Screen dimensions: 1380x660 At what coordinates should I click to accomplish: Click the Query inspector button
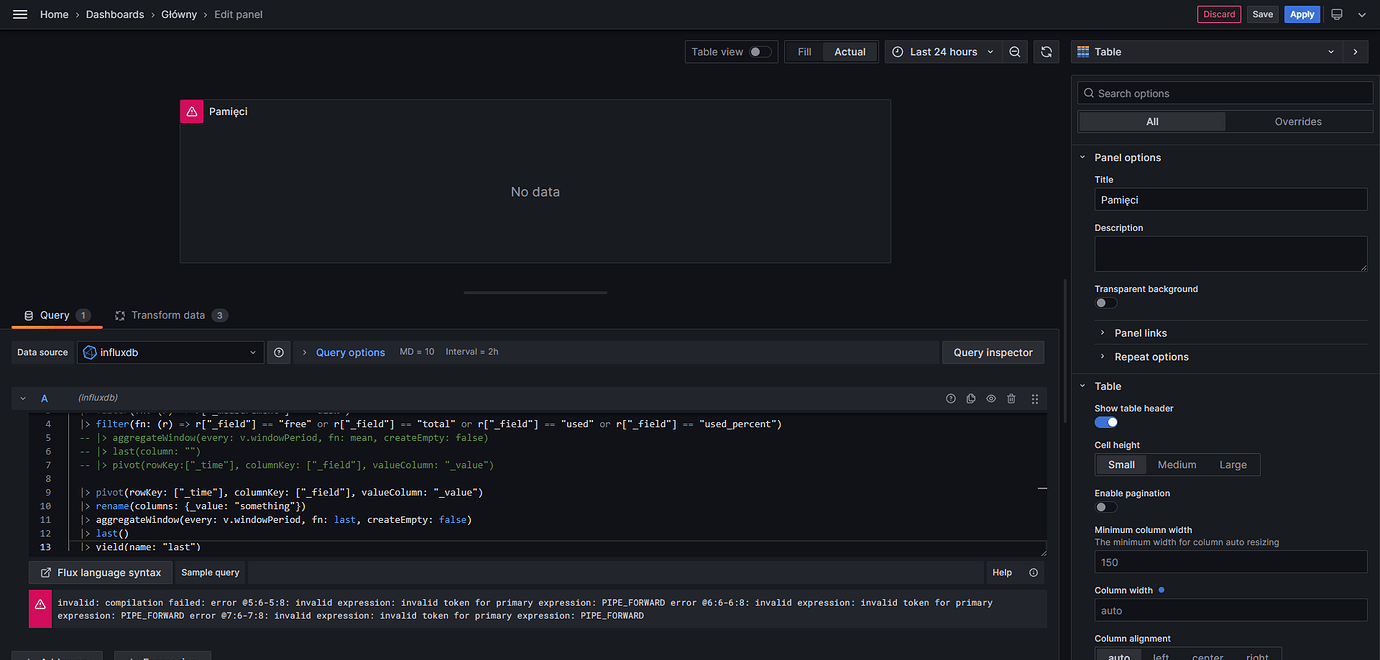993,352
